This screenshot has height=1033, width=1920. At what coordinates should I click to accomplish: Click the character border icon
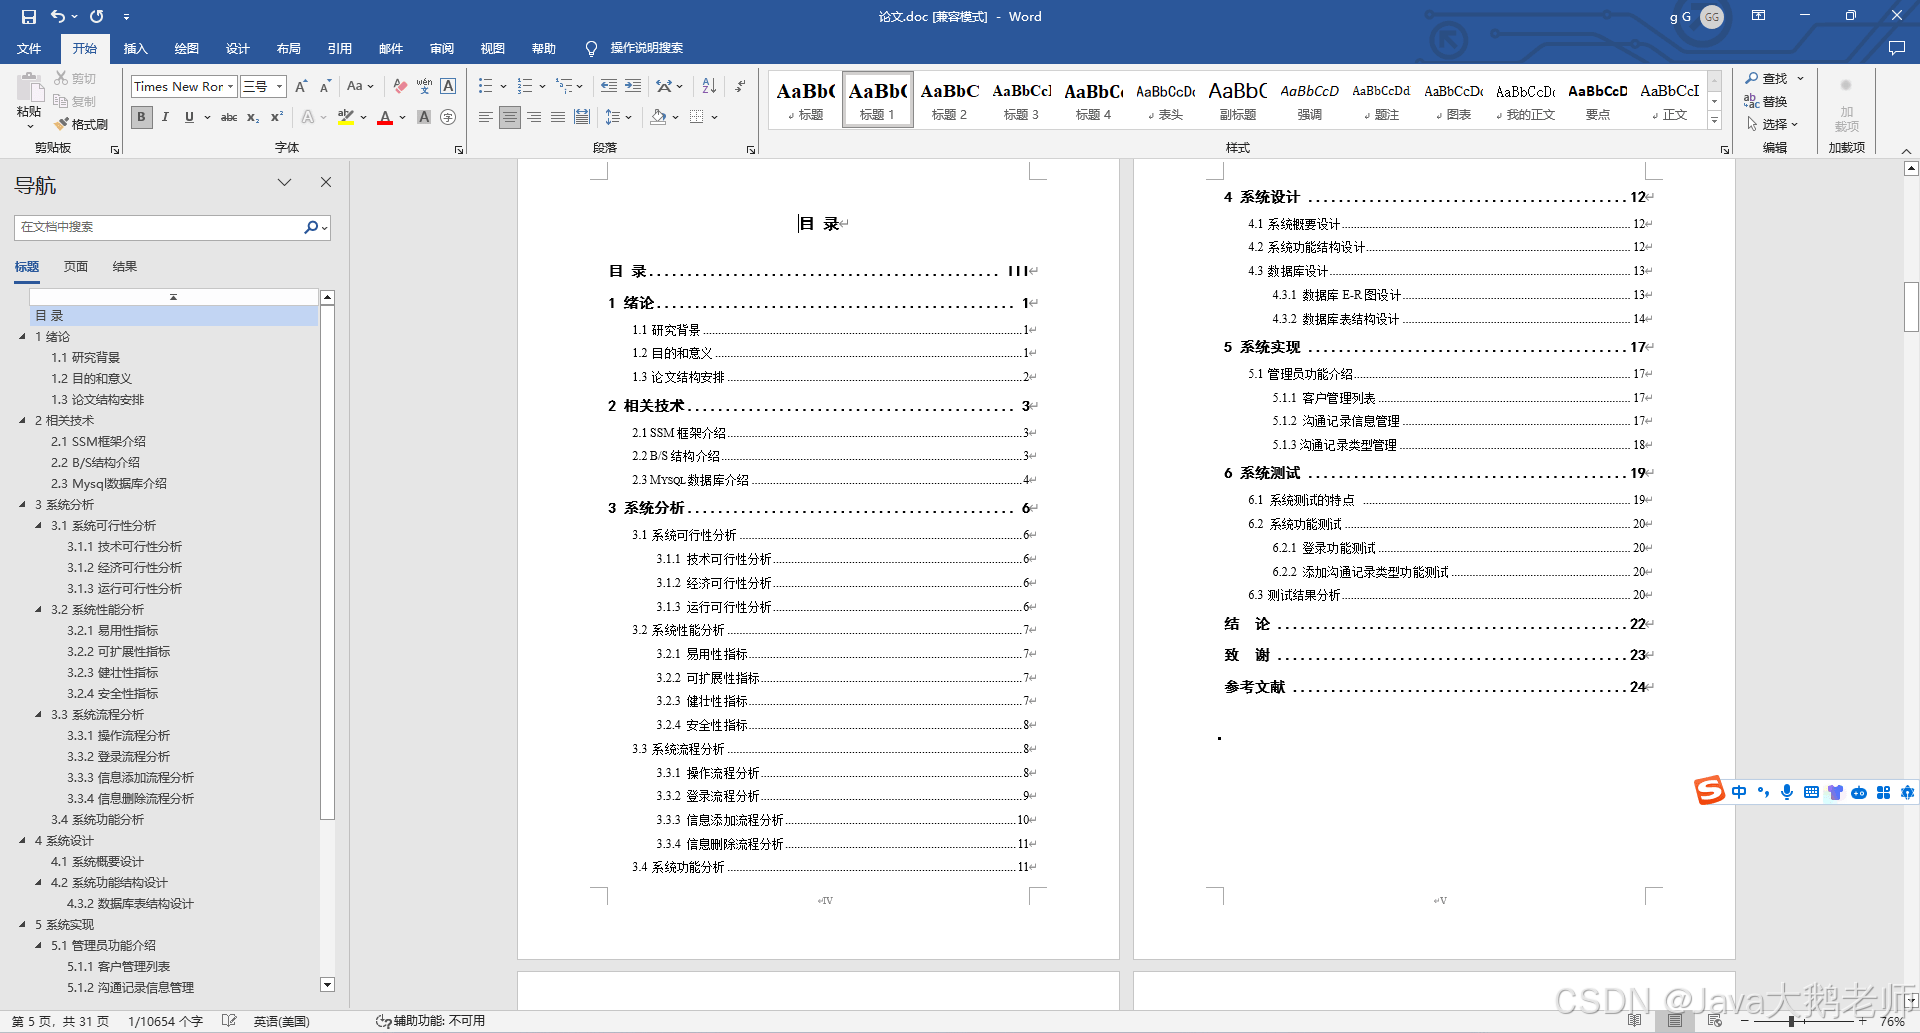click(448, 87)
